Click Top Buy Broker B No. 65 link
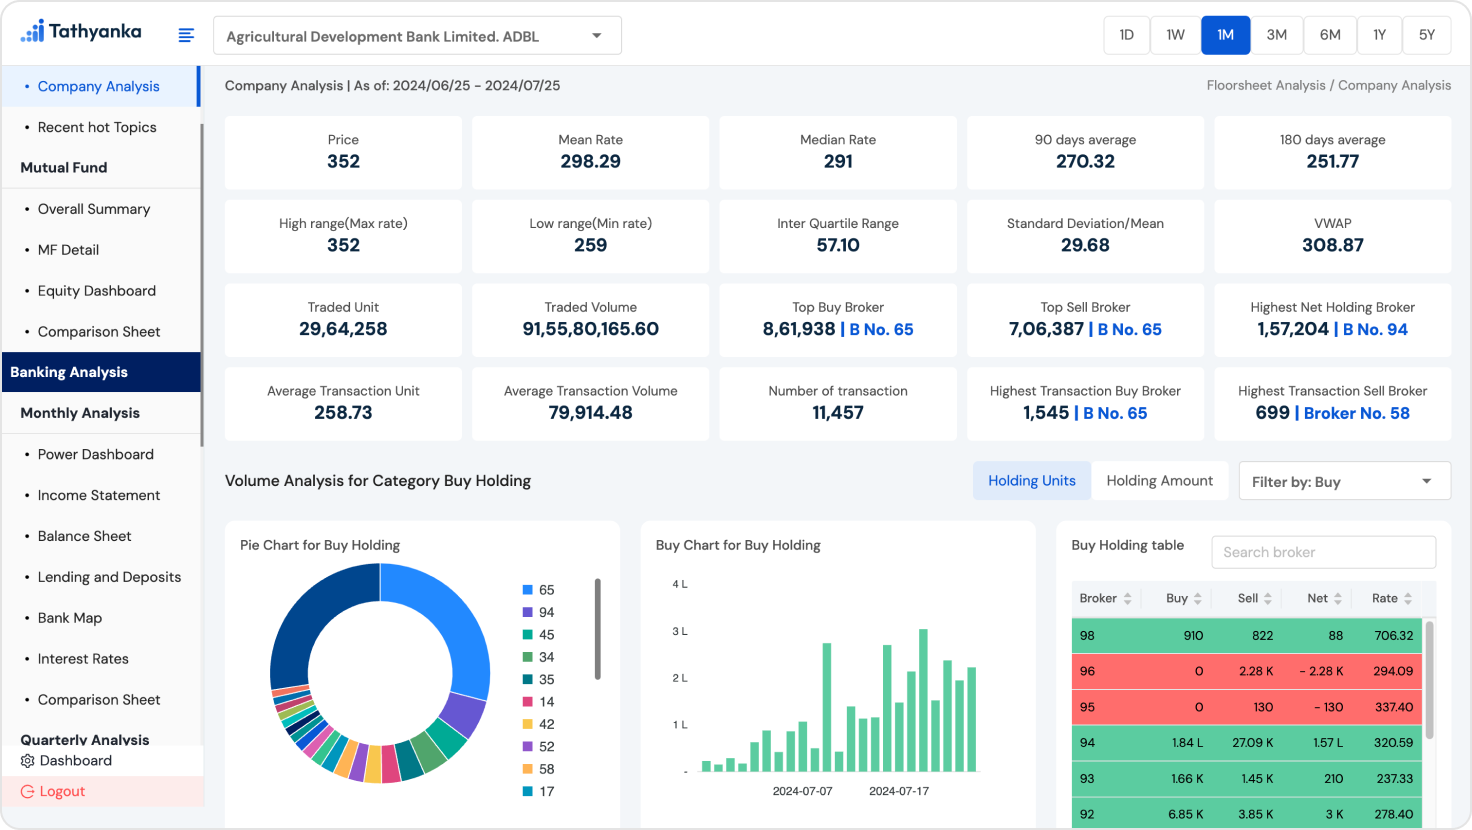The width and height of the screenshot is (1472, 830). 880,329
